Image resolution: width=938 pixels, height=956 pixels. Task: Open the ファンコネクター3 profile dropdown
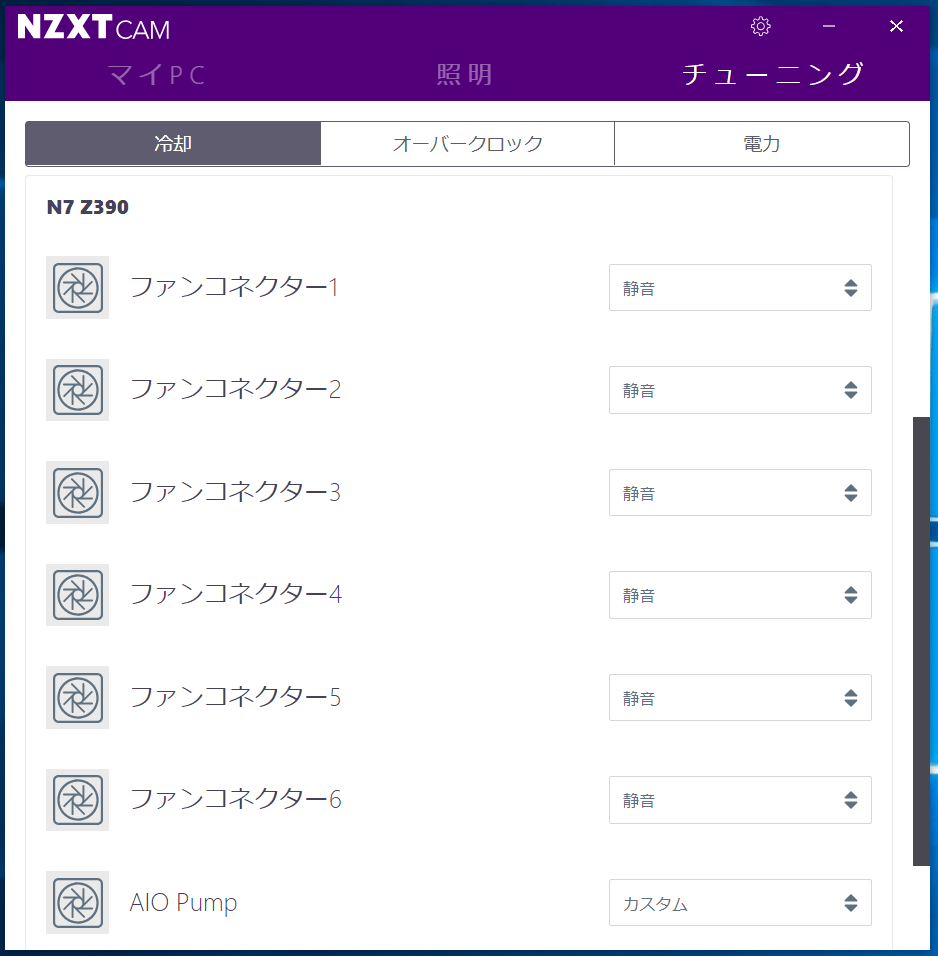[740, 493]
